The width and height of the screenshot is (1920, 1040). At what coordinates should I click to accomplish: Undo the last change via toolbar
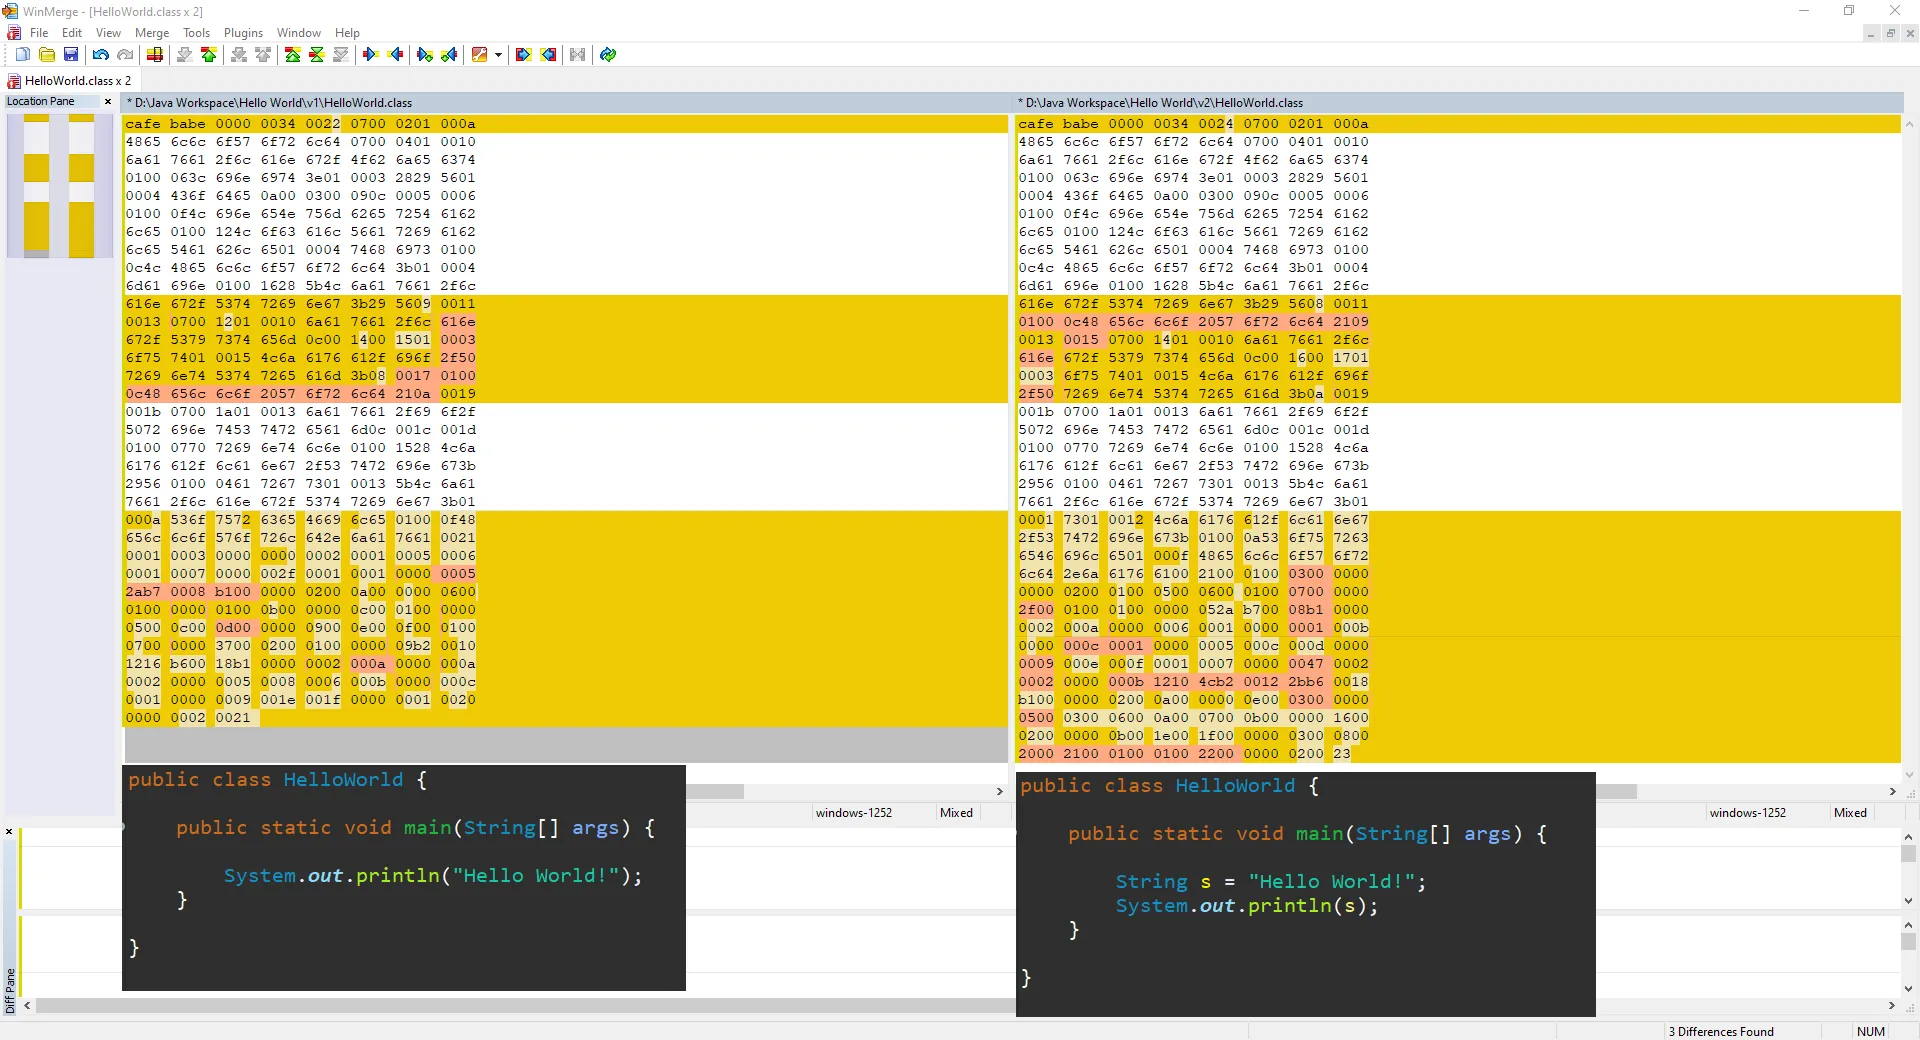tap(100, 55)
